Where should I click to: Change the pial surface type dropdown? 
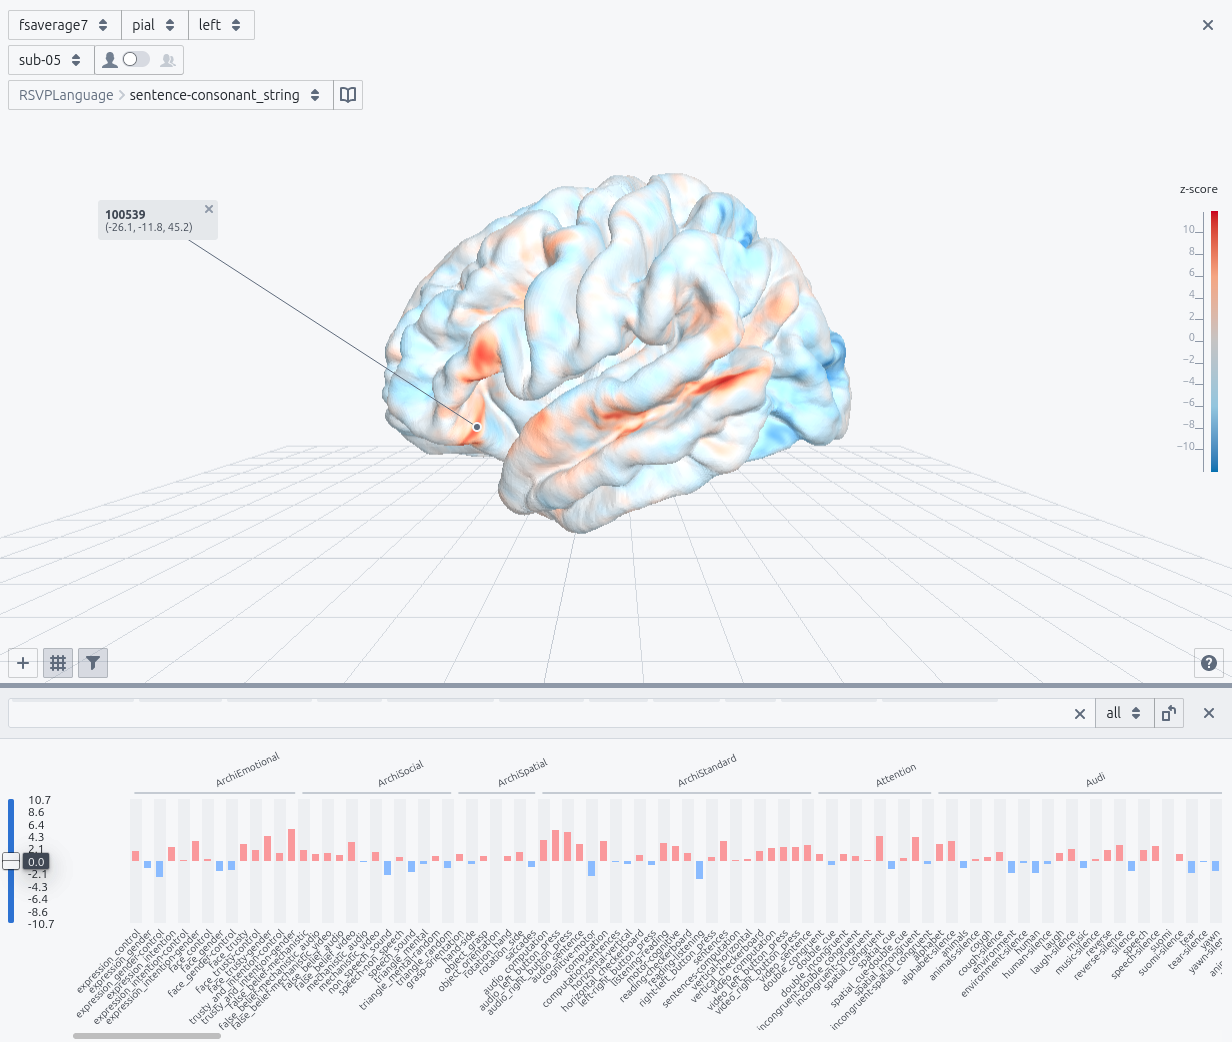[154, 24]
